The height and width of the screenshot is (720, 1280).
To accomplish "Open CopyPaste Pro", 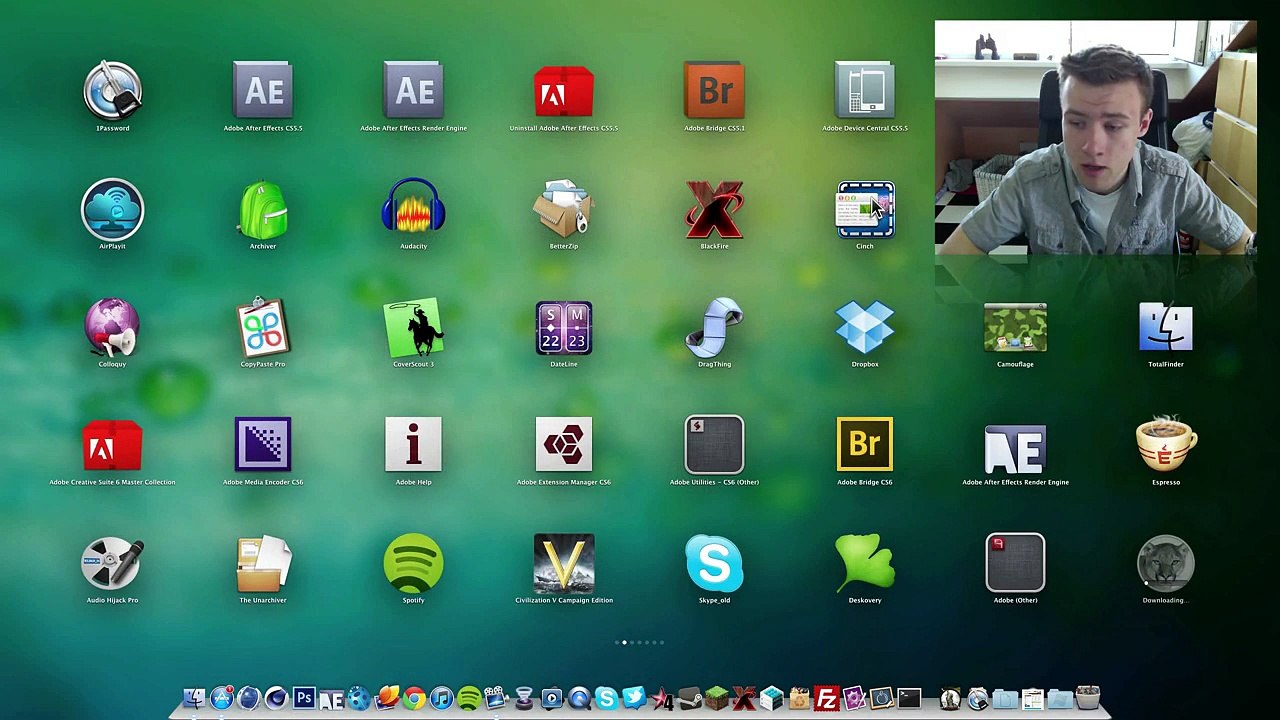I will click(x=263, y=328).
